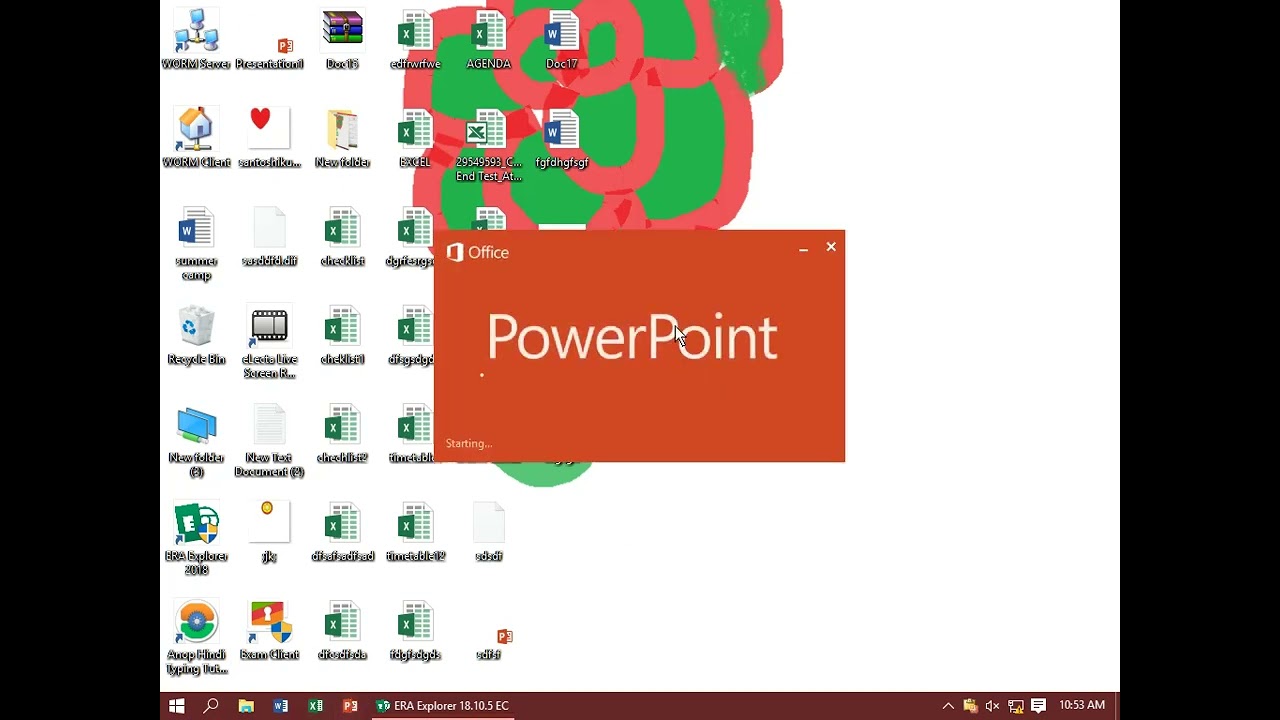Screen dimensions: 1280x720
Task: Open the Windows Start menu
Action: (x=177, y=706)
